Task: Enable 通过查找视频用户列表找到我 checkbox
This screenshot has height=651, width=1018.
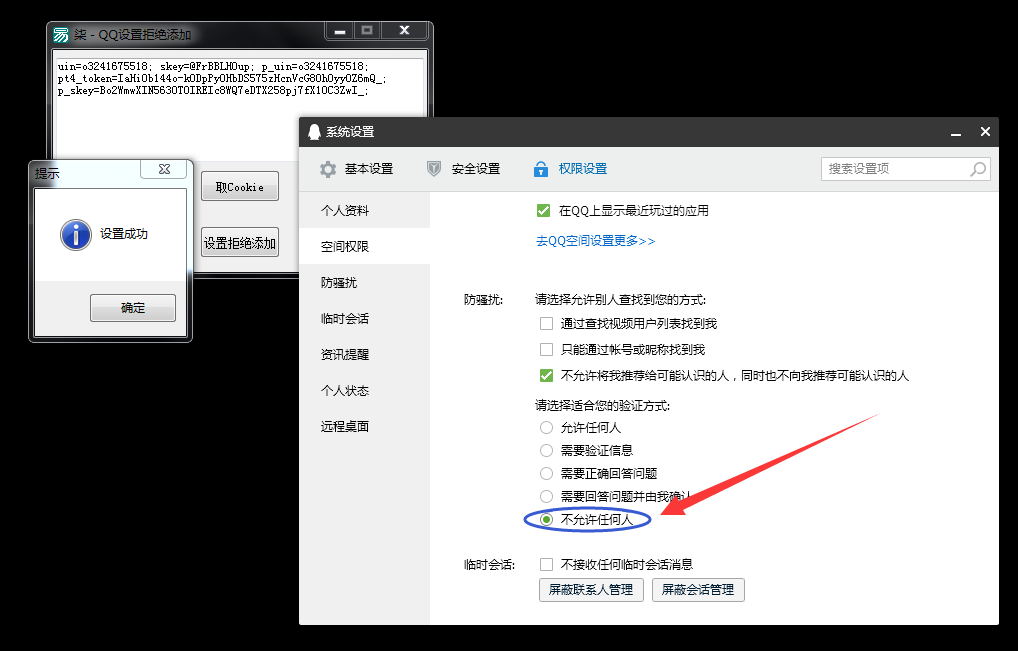Action: pyautogui.click(x=547, y=323)
